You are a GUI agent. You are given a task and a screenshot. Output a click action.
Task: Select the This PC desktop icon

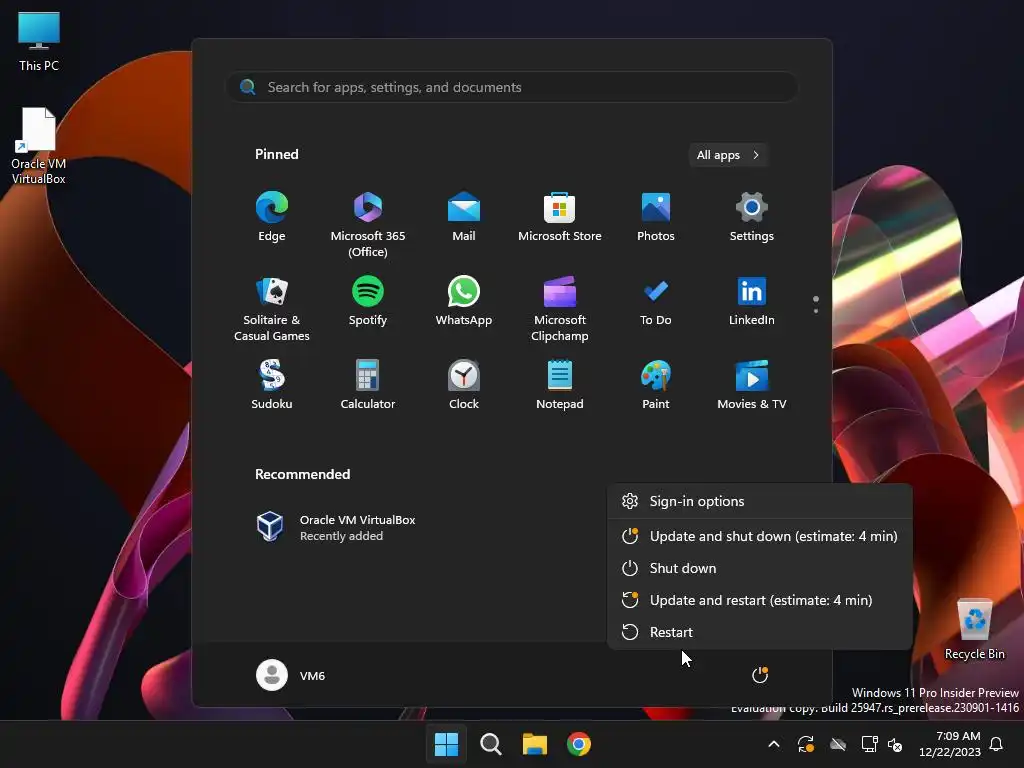[39, 41]
